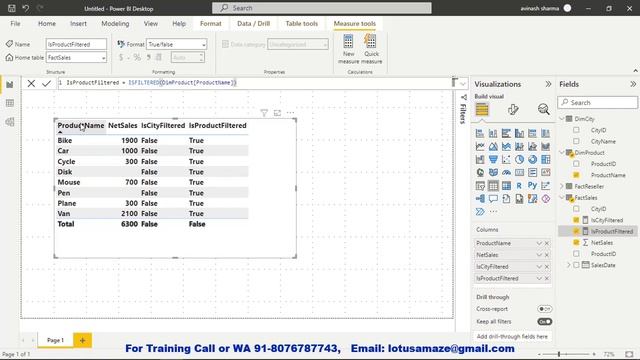
Task: Switch to Data view in left sidebar
Action: (10, 103)
